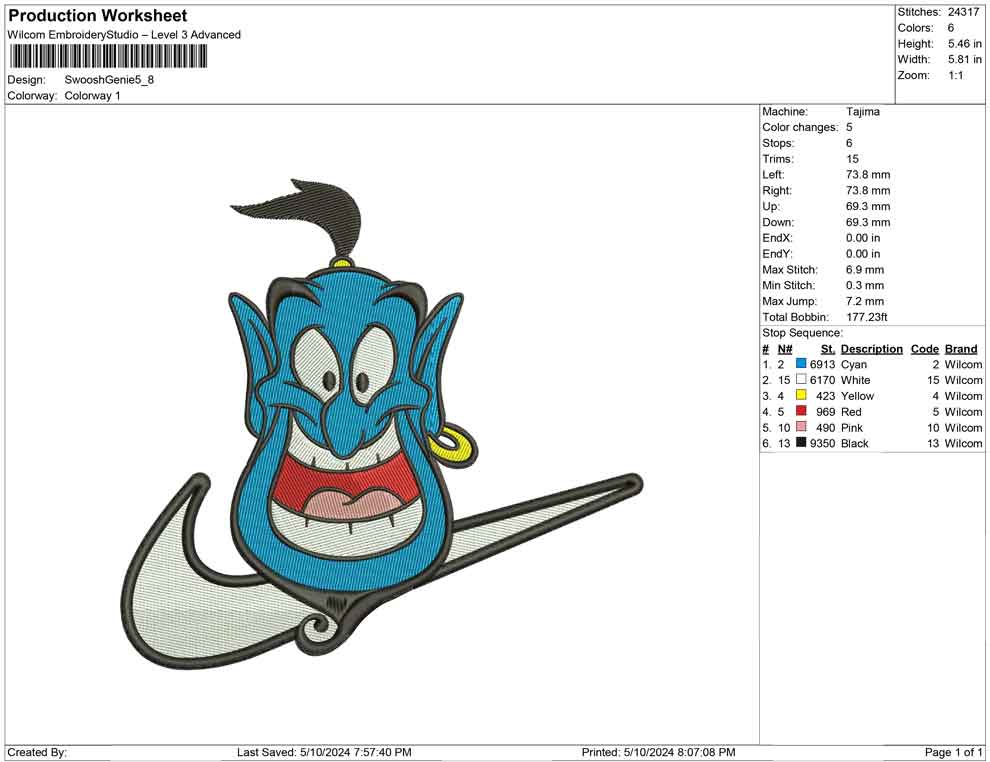Click the Total Bobbin value '177.23ft'
Viewport: 990px width, 762px height.
coord(867,317)
